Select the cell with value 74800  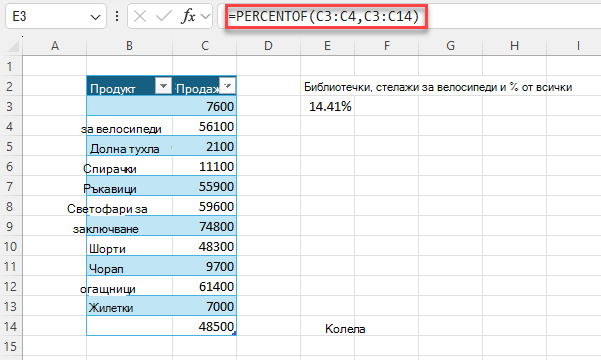coord(205,226)
